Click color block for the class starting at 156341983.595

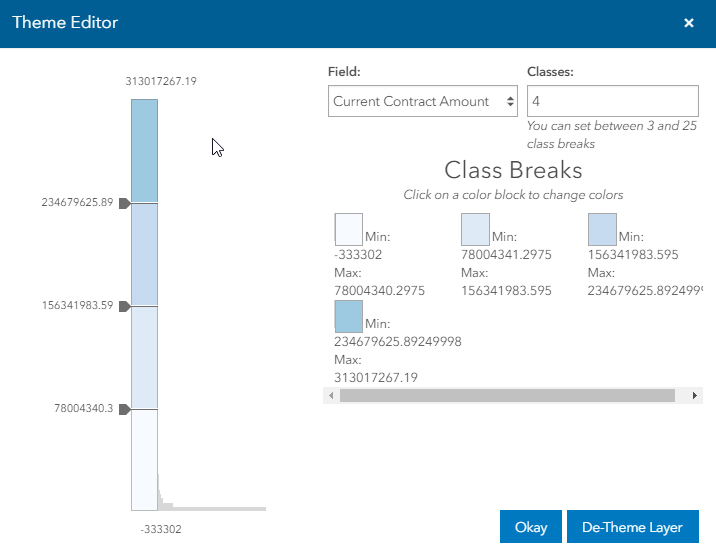tap(602, 230)
